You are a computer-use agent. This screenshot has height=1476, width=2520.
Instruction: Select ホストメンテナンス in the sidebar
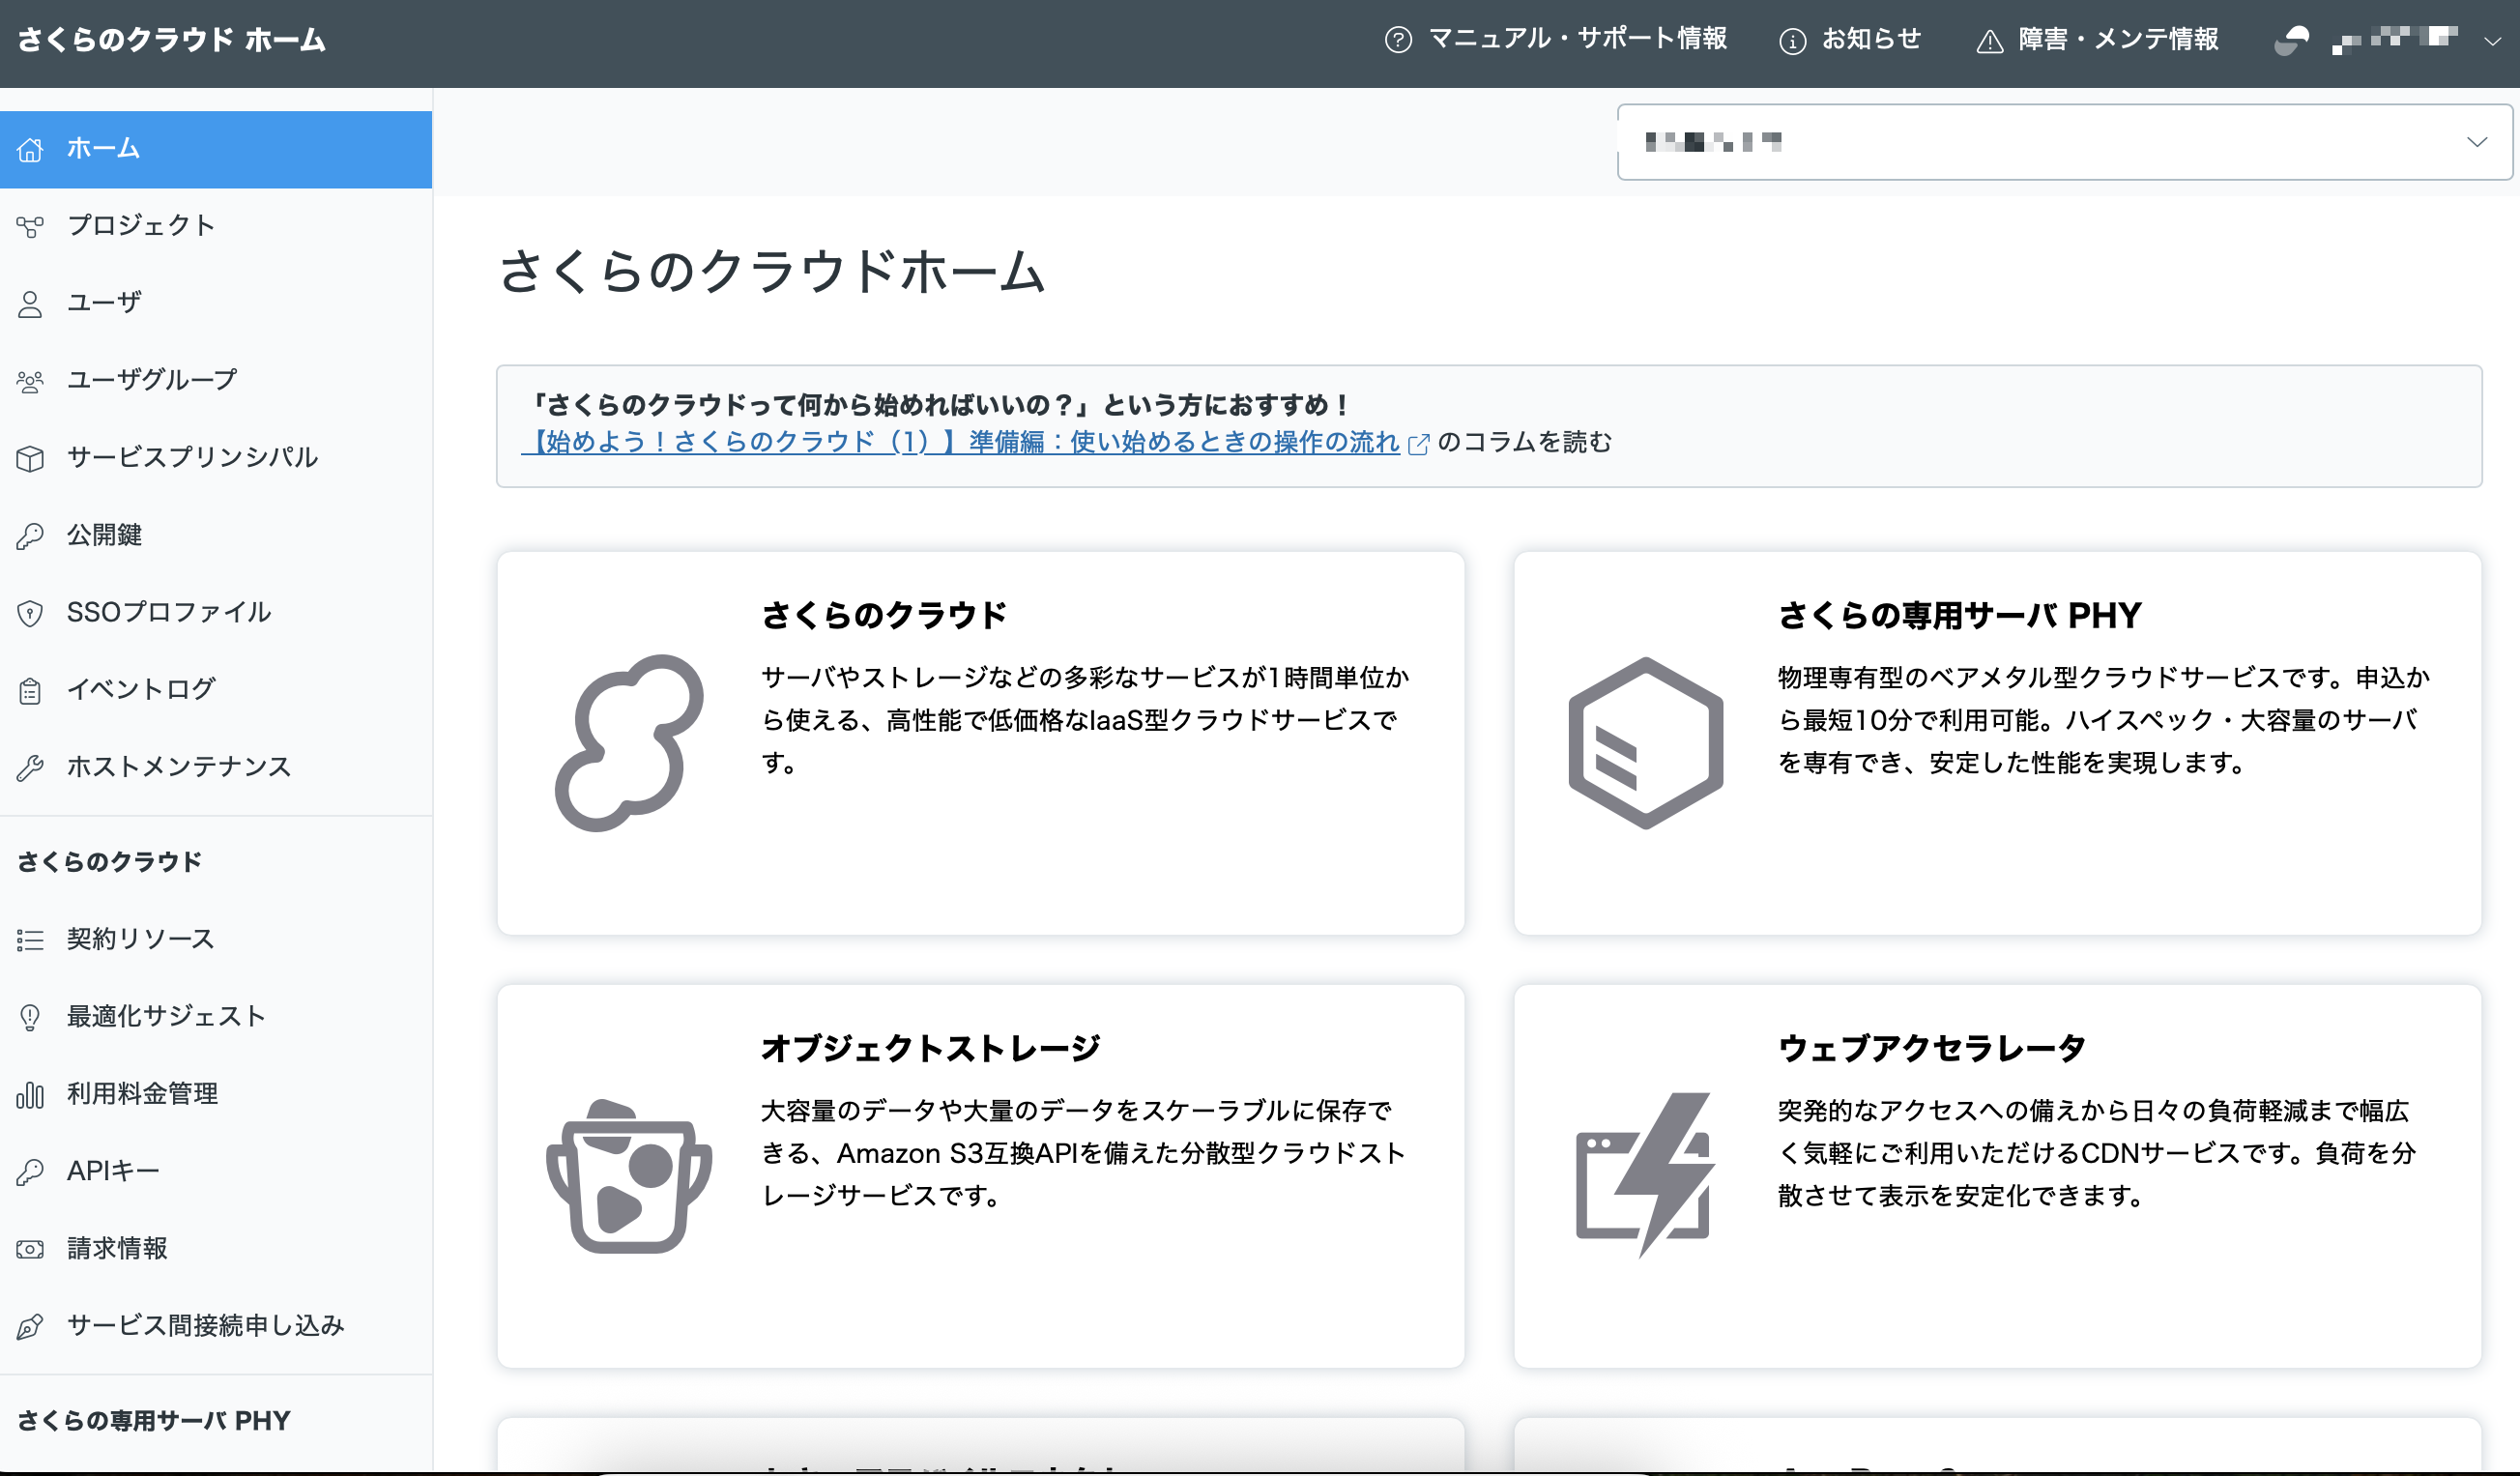[177, 766]
